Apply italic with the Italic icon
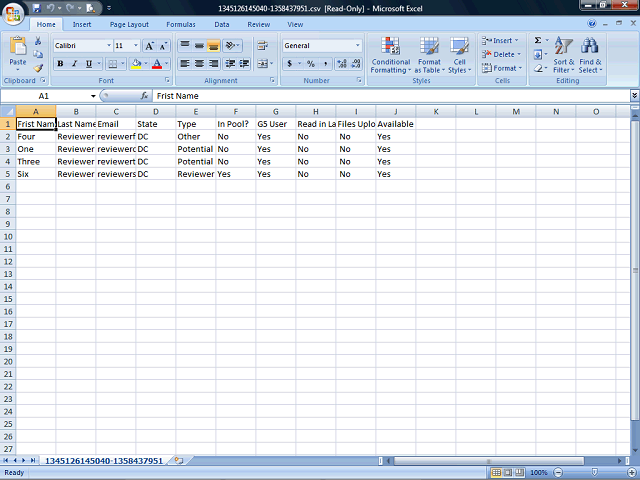Image resolution: width=640 pixels, height=480 pixels. coord(74,64)
